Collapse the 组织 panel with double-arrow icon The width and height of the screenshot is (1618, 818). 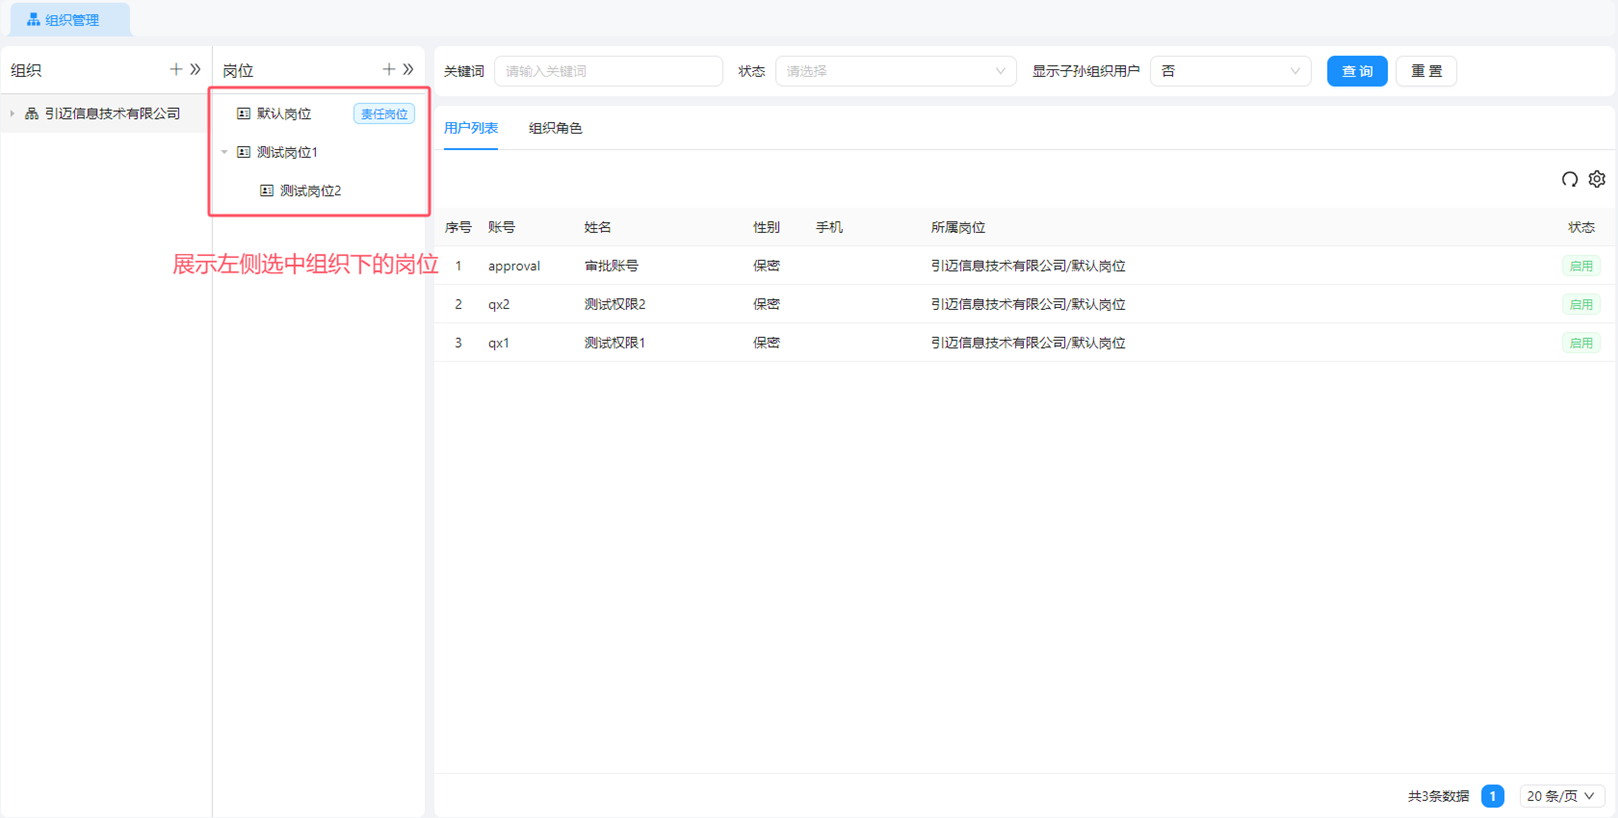[x=195, y=69]
